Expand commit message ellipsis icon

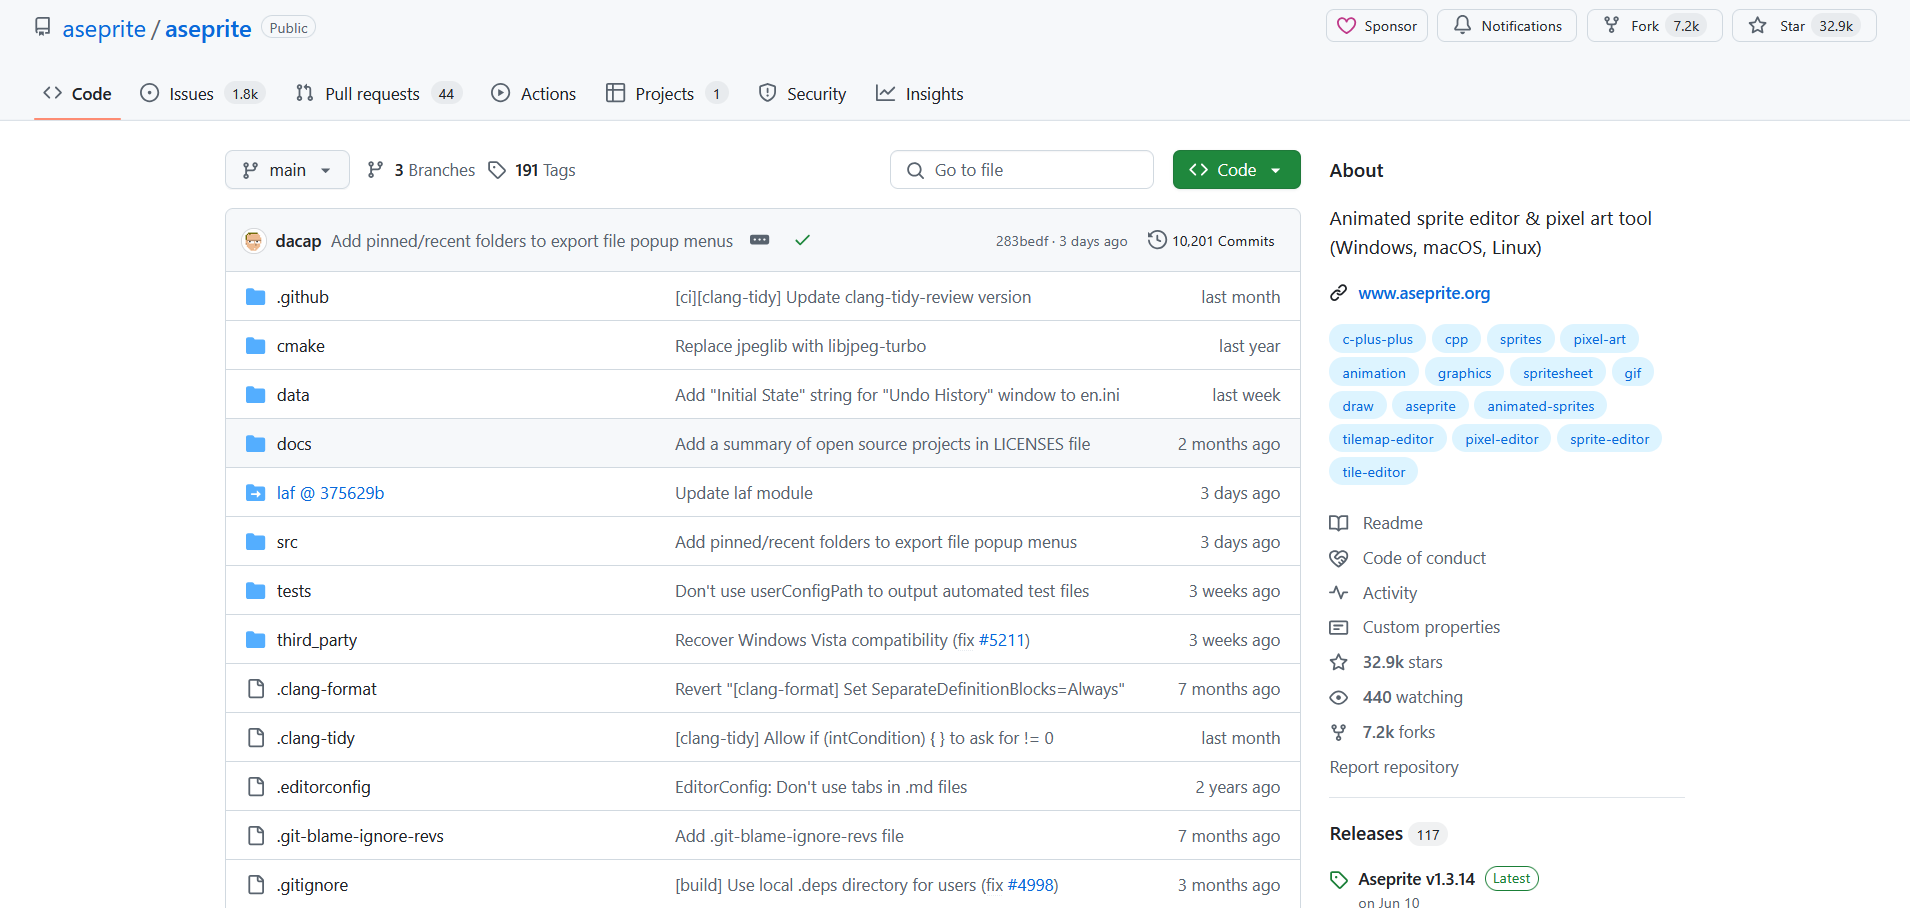(x=760, y=240)
